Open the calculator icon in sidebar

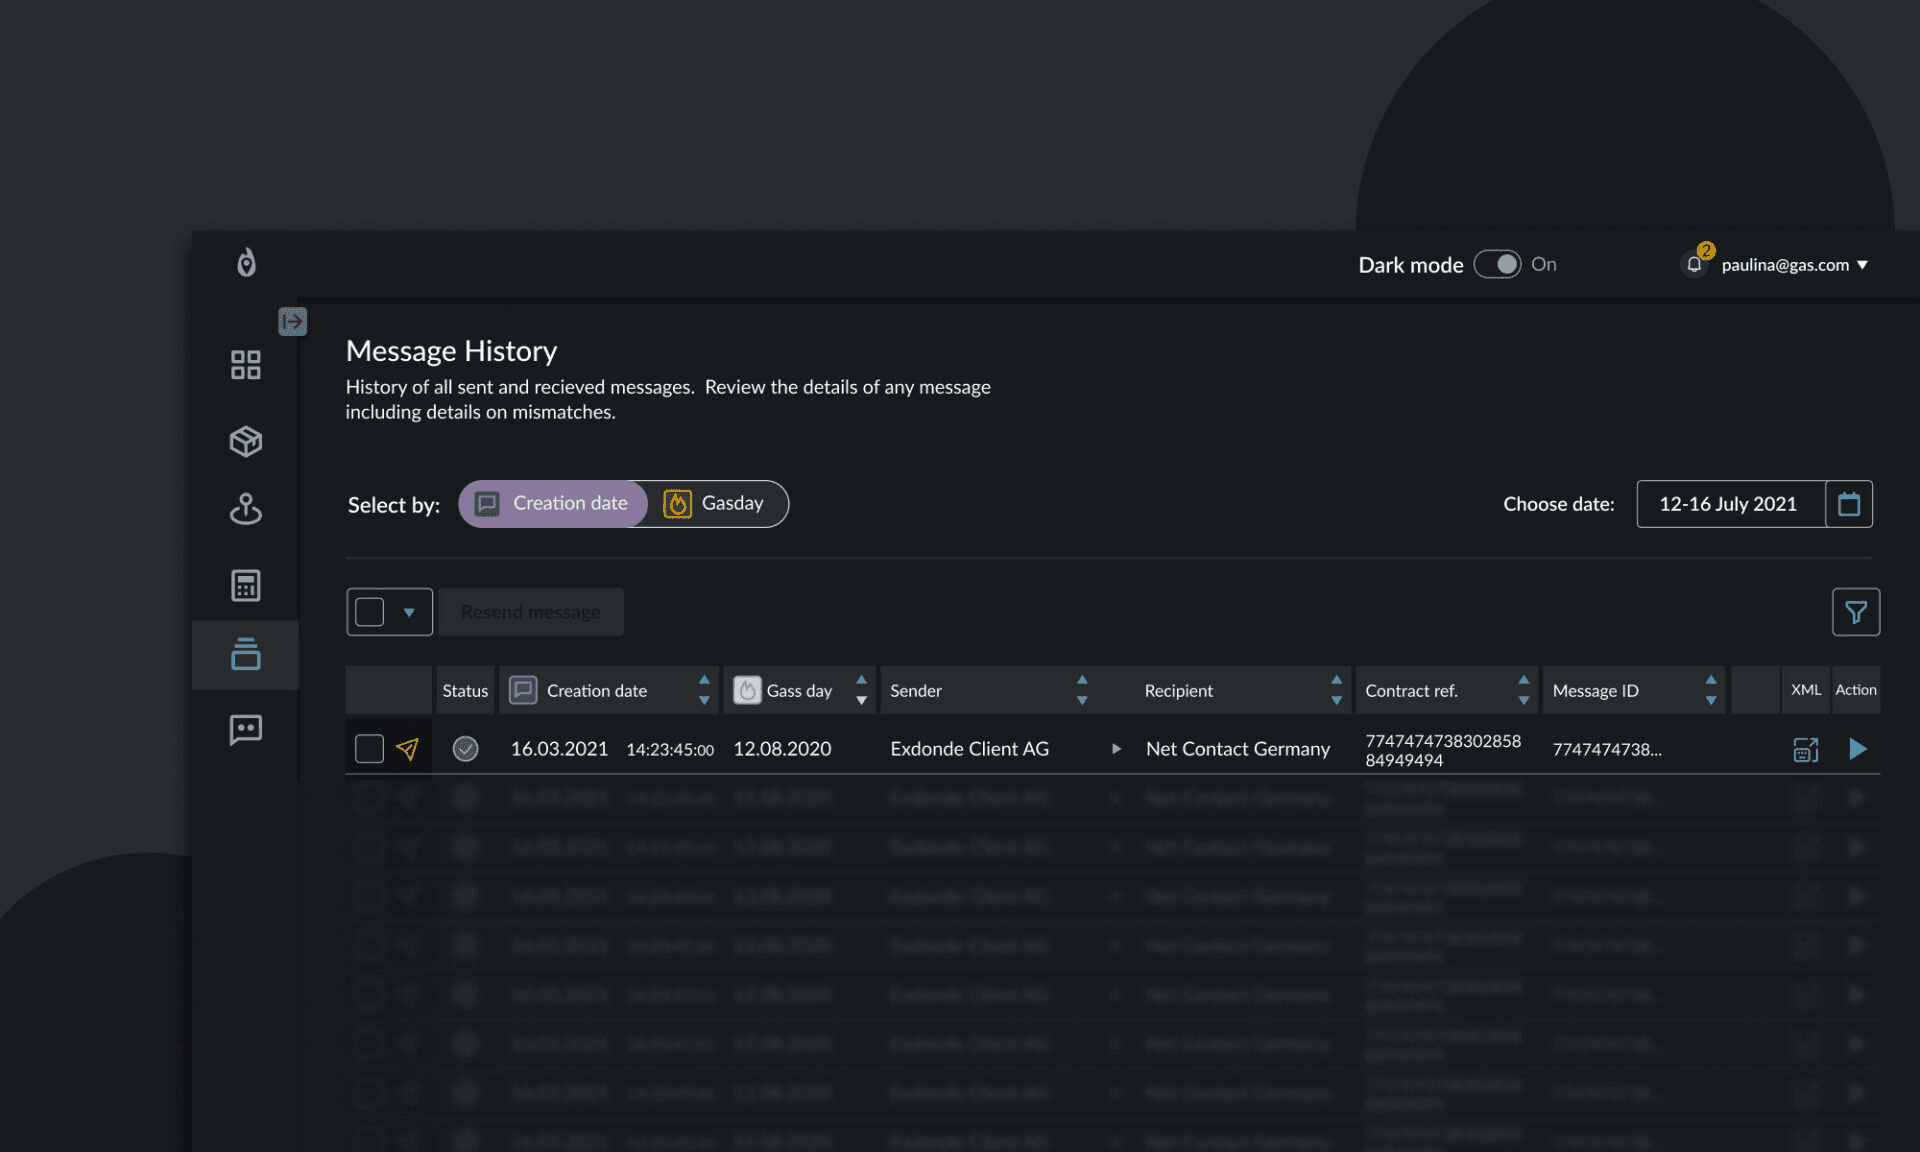pyautogui.click(x=245, y=585)
